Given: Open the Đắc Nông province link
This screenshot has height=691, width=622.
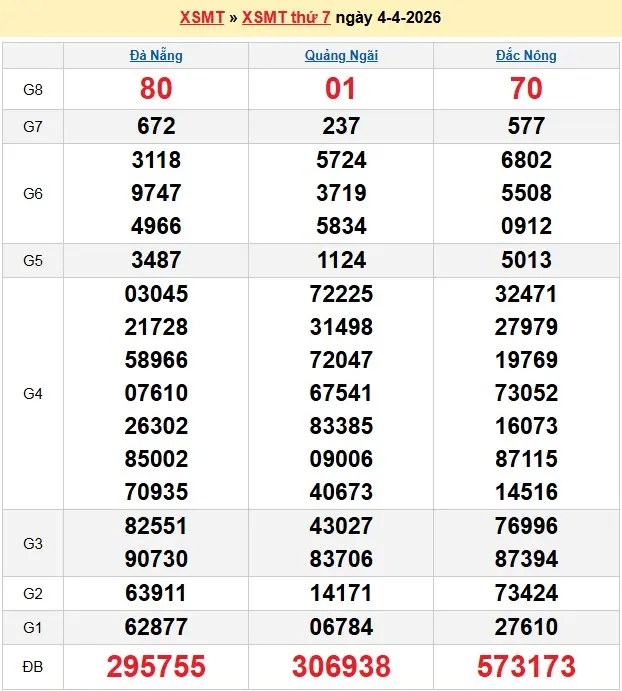Looking at the screenshot, I should coord(526,55).
